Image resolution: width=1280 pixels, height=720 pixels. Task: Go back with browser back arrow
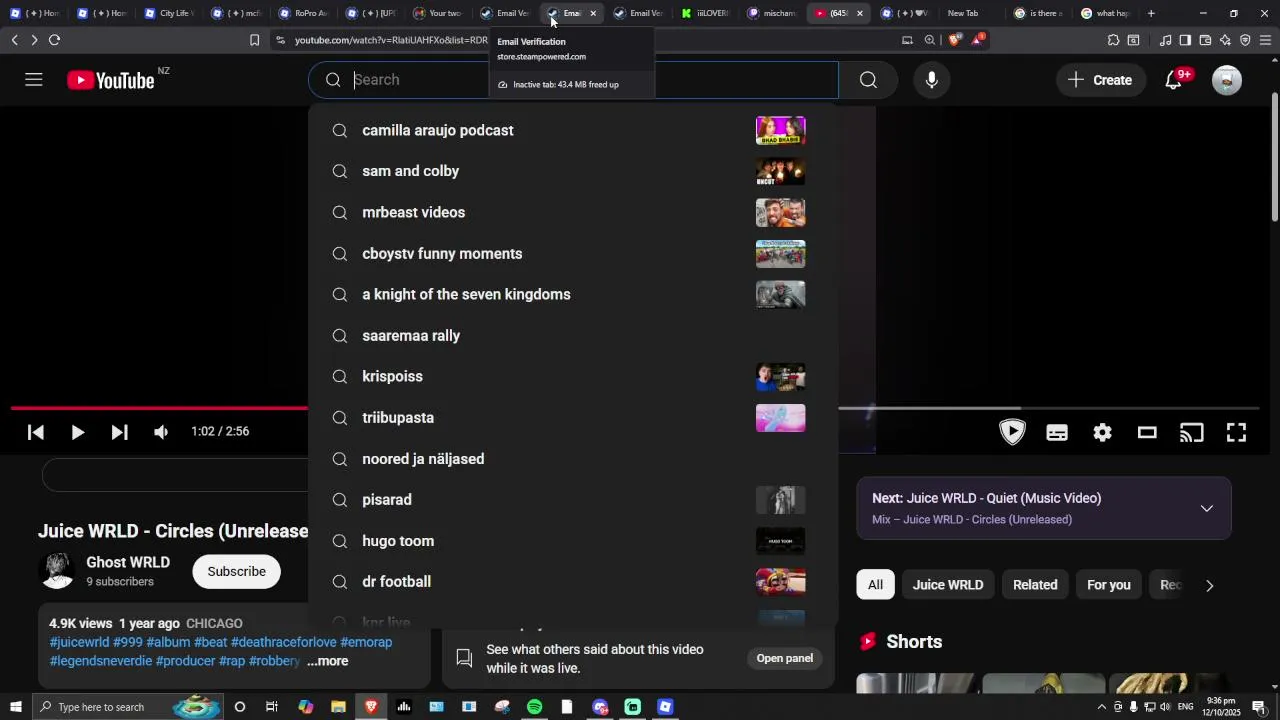coord(14,40)
